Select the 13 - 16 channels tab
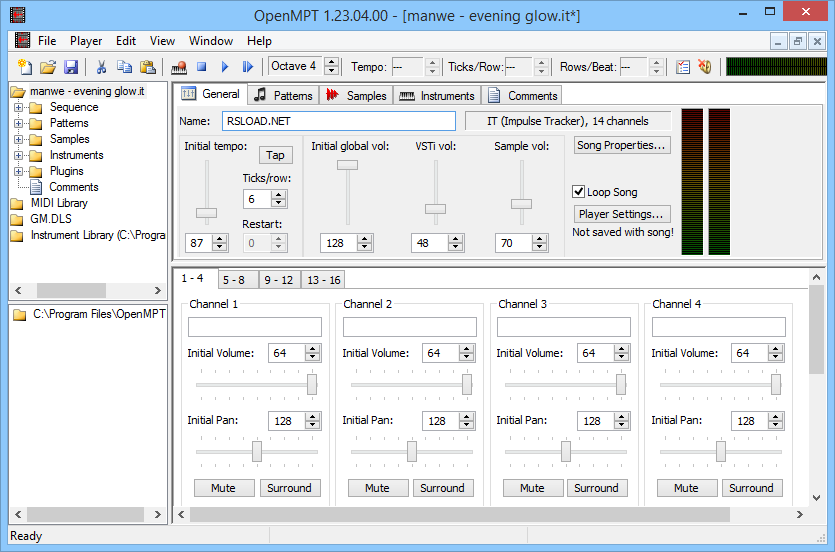Viewport: 835px width, 552px height. pyautogui.click(x=323, y=280)
